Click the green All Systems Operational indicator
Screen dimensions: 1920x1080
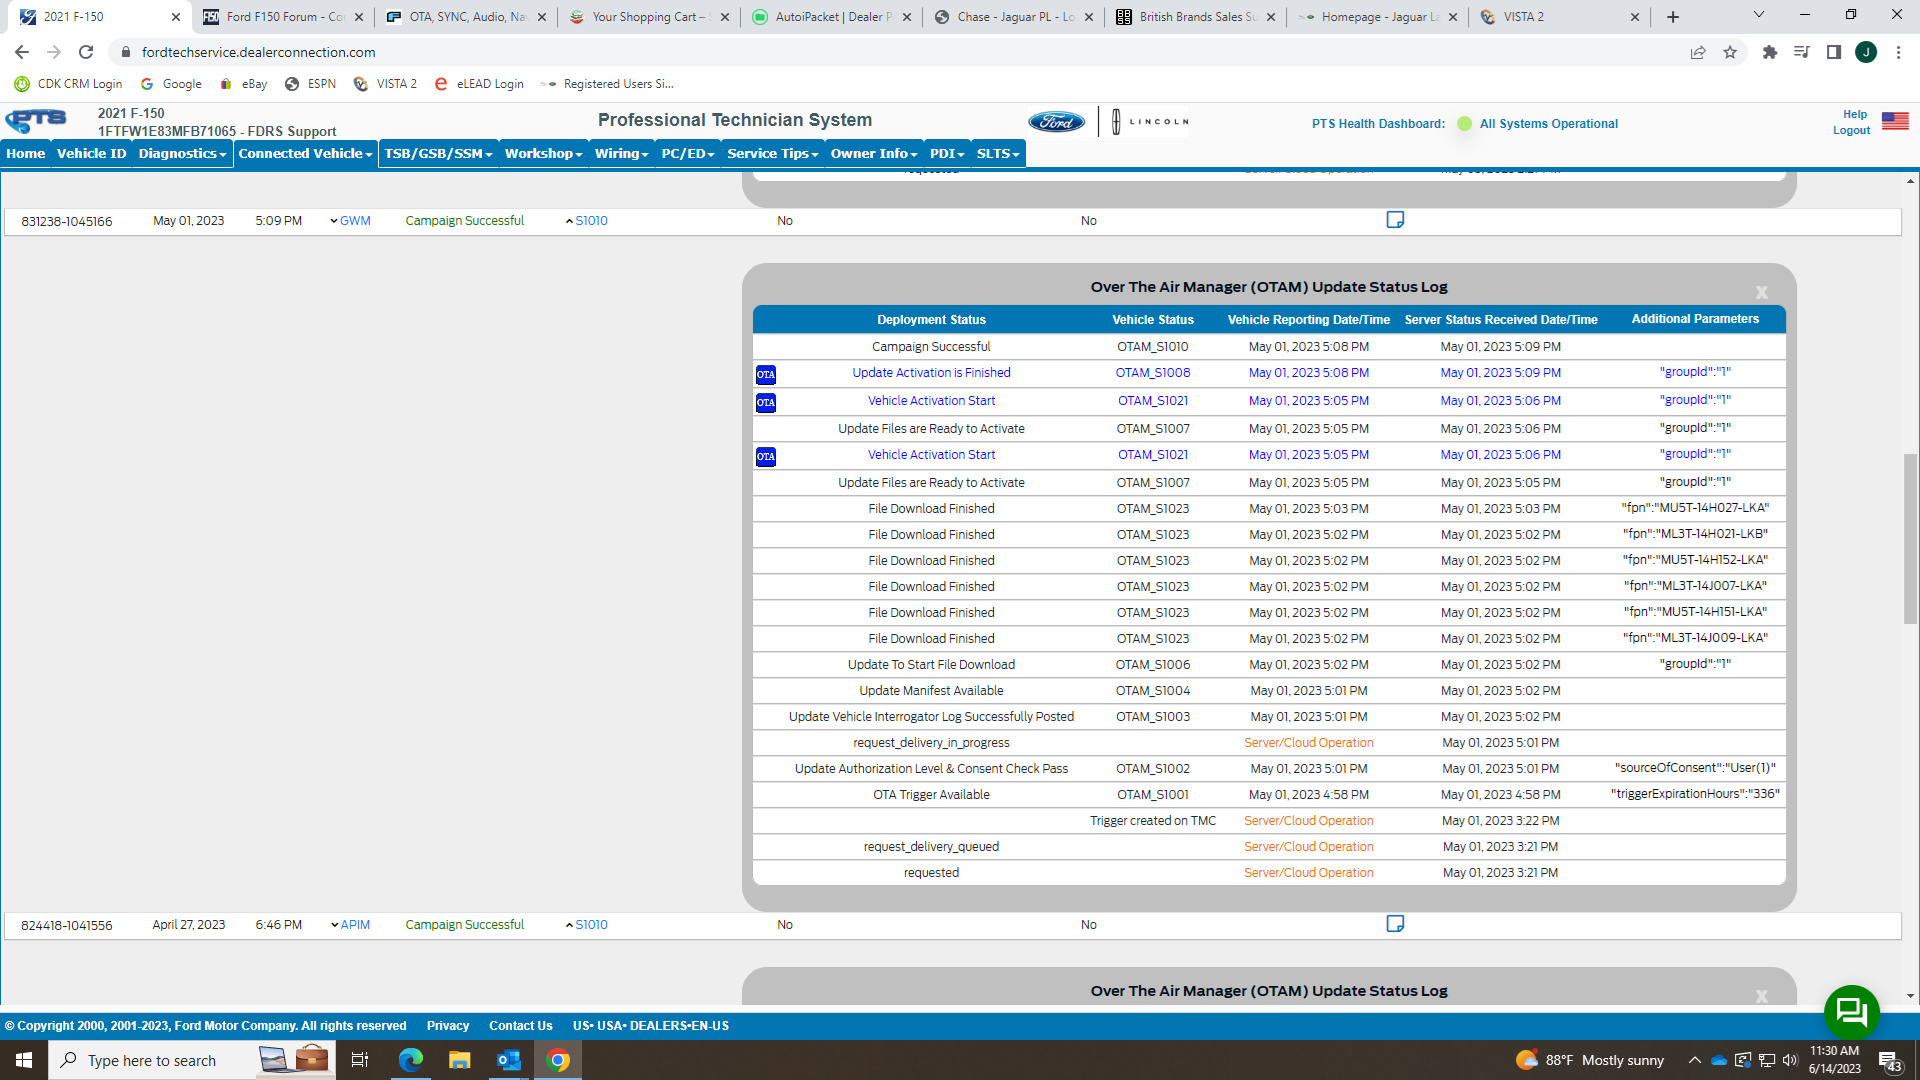click(x=1464, y=124)
